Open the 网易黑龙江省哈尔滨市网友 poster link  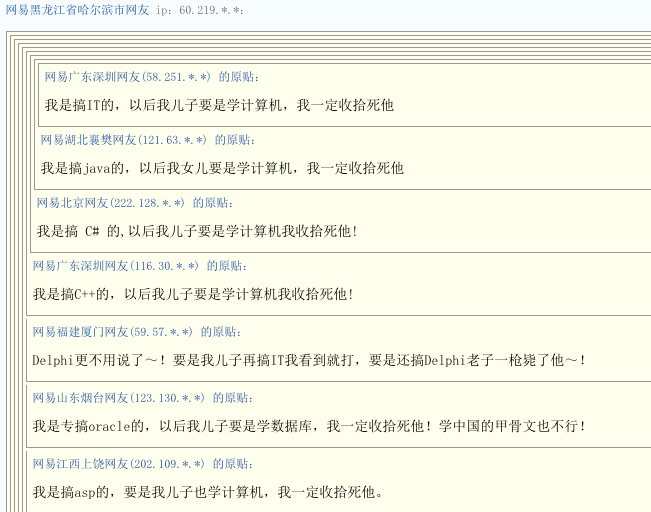pyautogui.click(x=77, y=10)
